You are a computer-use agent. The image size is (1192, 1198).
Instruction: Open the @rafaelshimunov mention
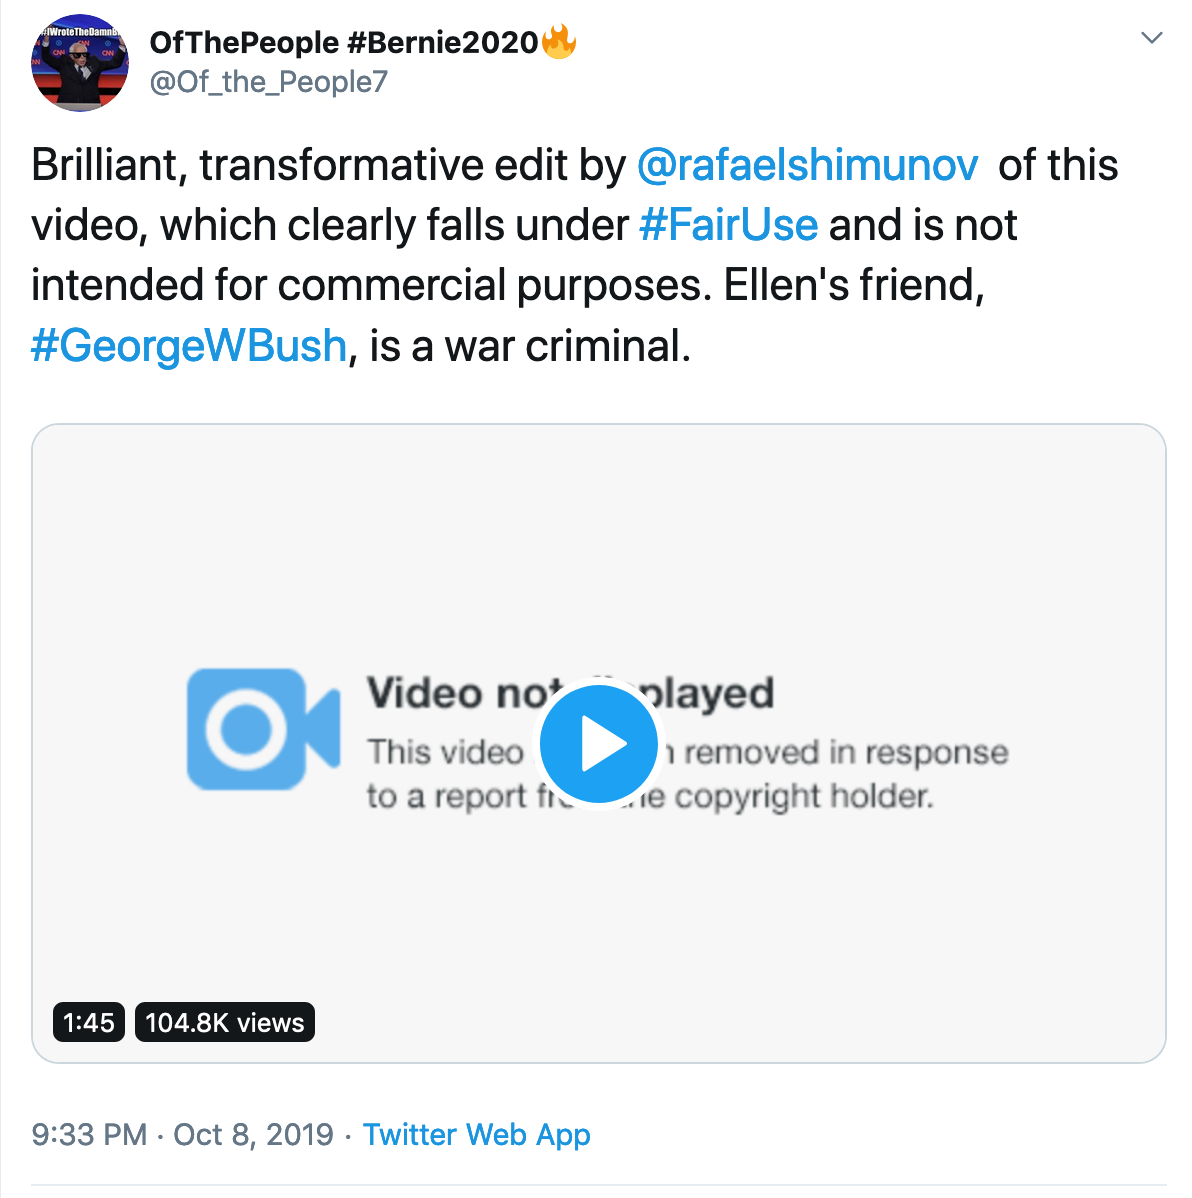coord(807,166)
